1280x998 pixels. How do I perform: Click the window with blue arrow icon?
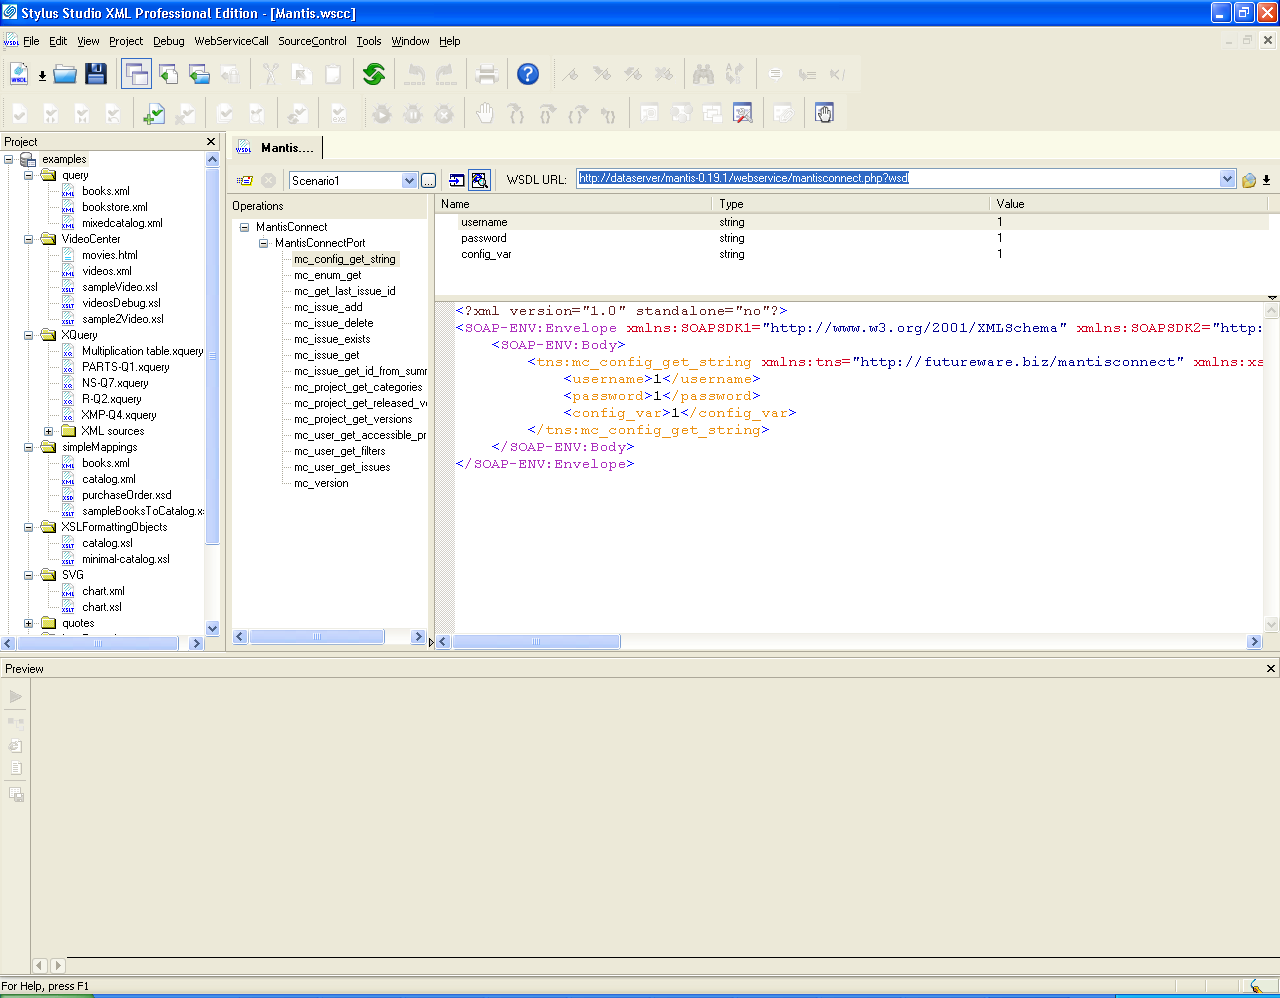199,74
